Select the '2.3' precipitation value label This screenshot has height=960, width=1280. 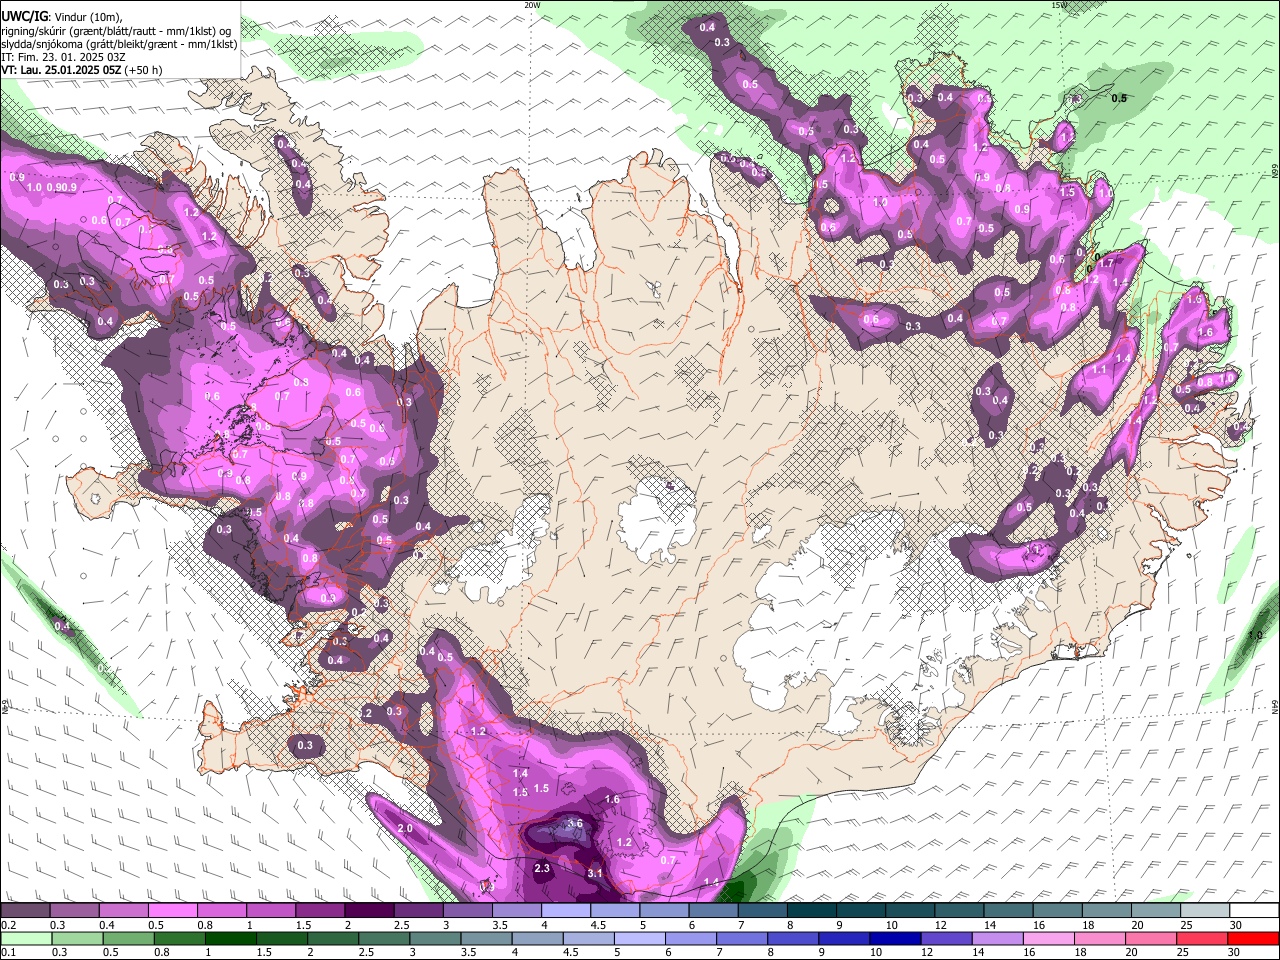click(x=543, y=868)
